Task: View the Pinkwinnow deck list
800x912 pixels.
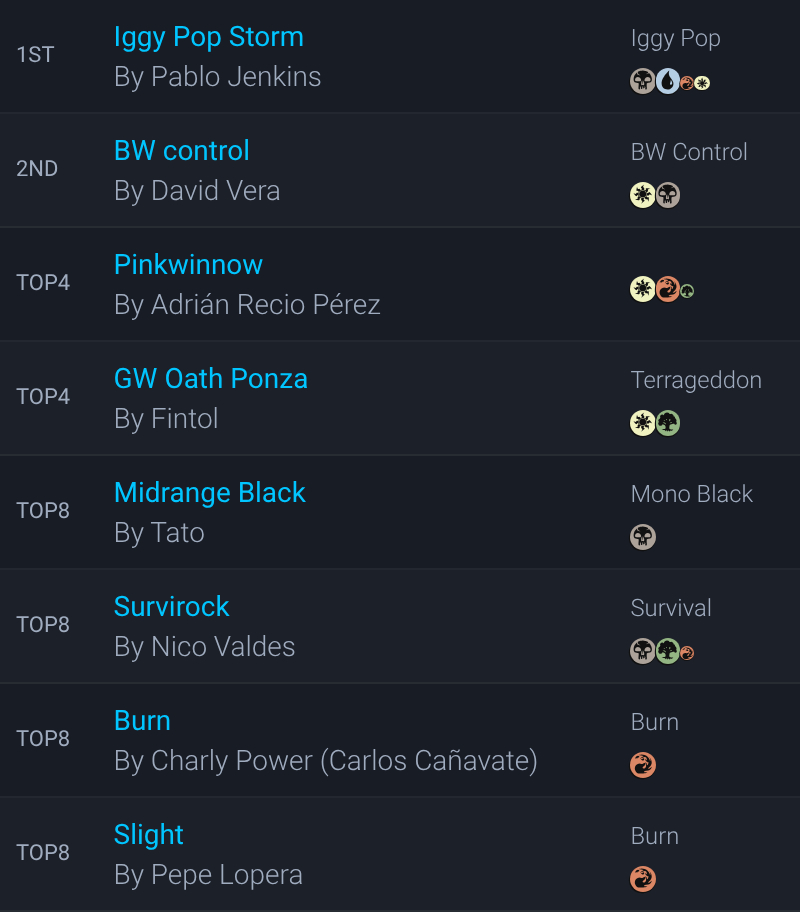Action: pyautogui.click(x=188, y=265)
